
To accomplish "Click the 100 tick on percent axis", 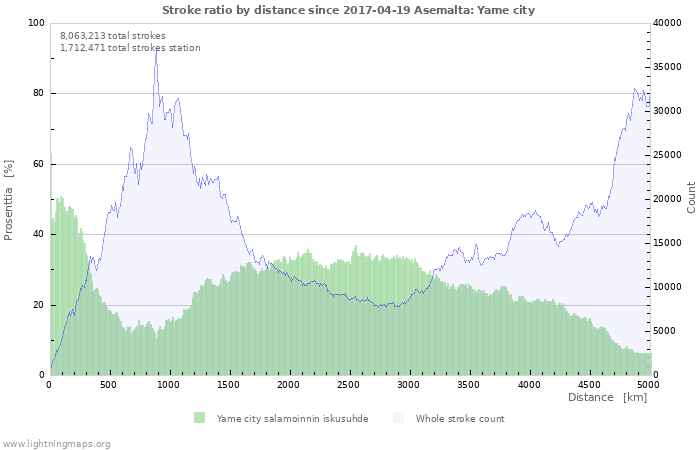I will pyautogui.click(x=35, y=23).
